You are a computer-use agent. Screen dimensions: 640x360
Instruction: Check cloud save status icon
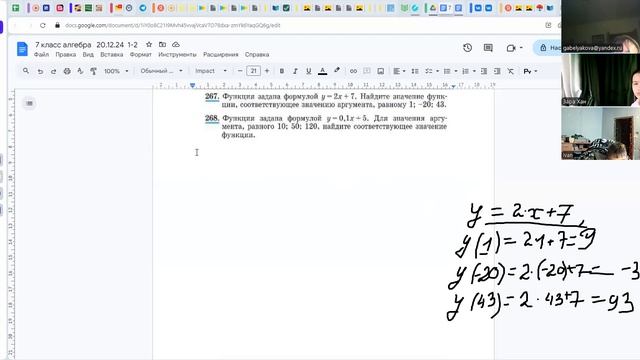[x=176, y=44]
